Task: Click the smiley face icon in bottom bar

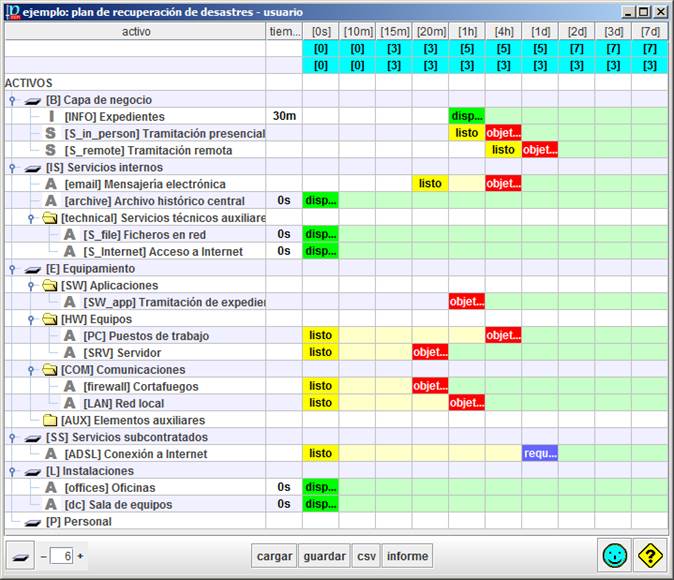Action: pyautogui.click(x=615, y=555)
